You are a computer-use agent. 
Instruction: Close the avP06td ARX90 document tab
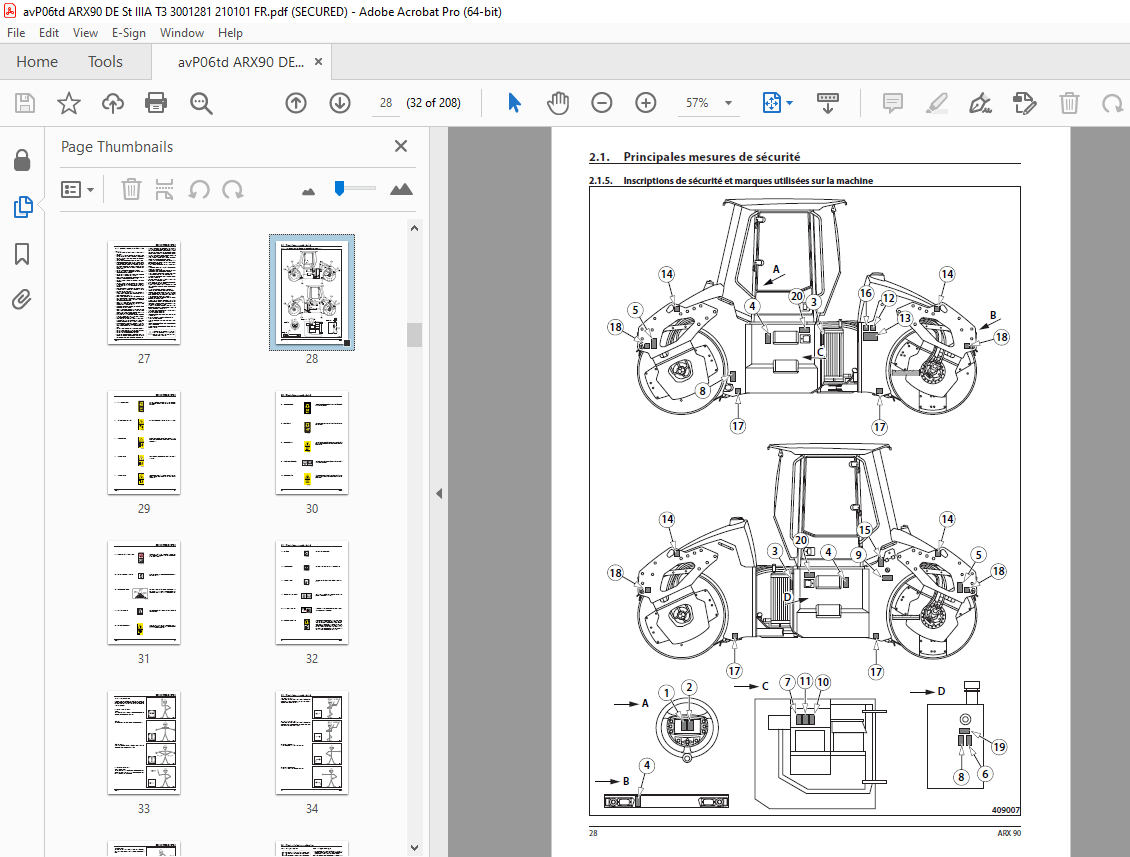point(319,62)
